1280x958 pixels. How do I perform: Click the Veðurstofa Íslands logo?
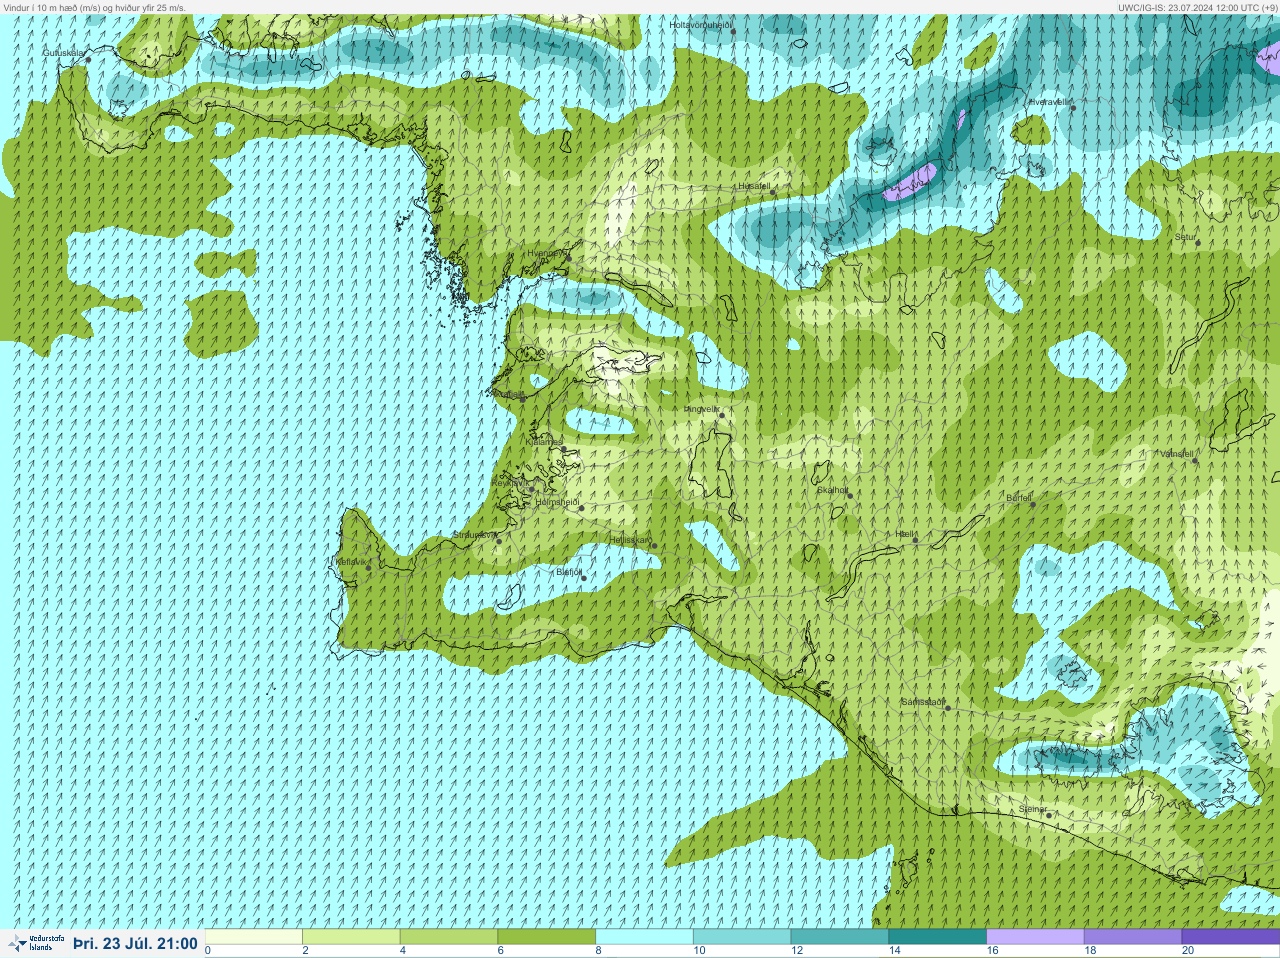click(35, 943)
